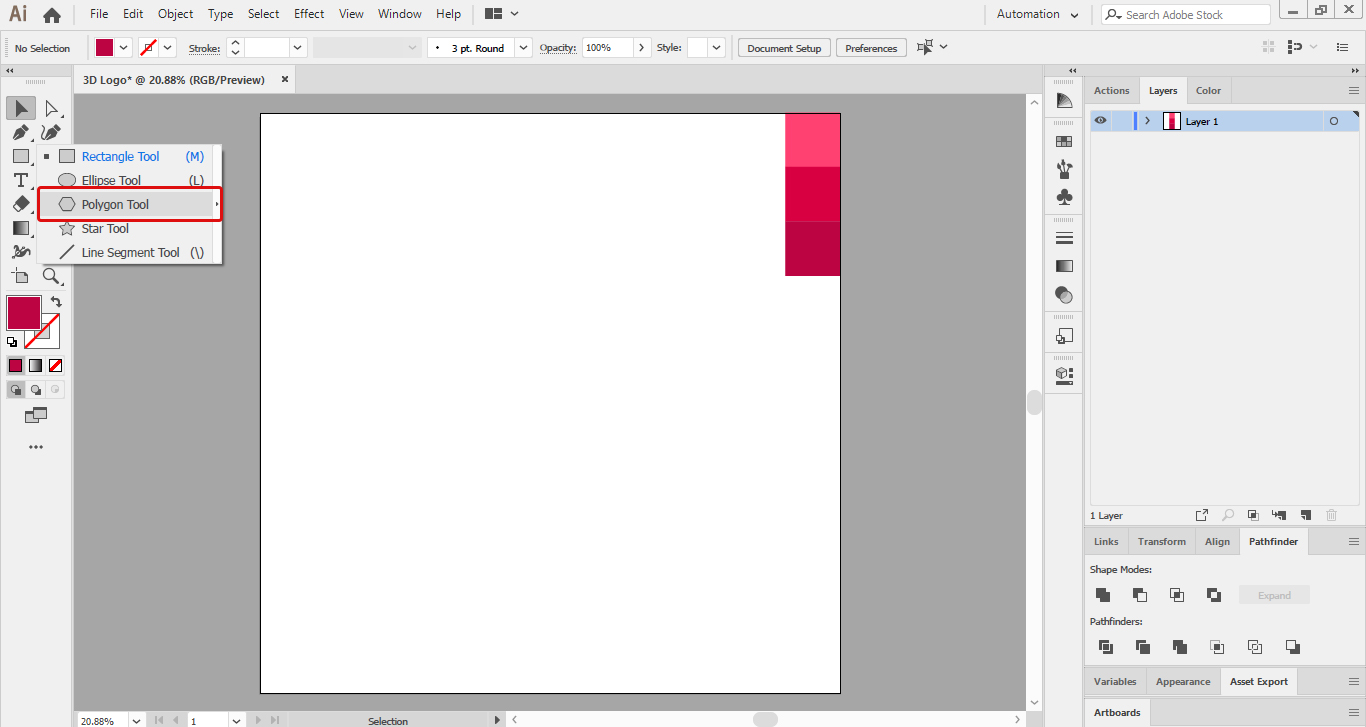Choose the Curvature tool
1366x727 pixels.
click(51, 132)
